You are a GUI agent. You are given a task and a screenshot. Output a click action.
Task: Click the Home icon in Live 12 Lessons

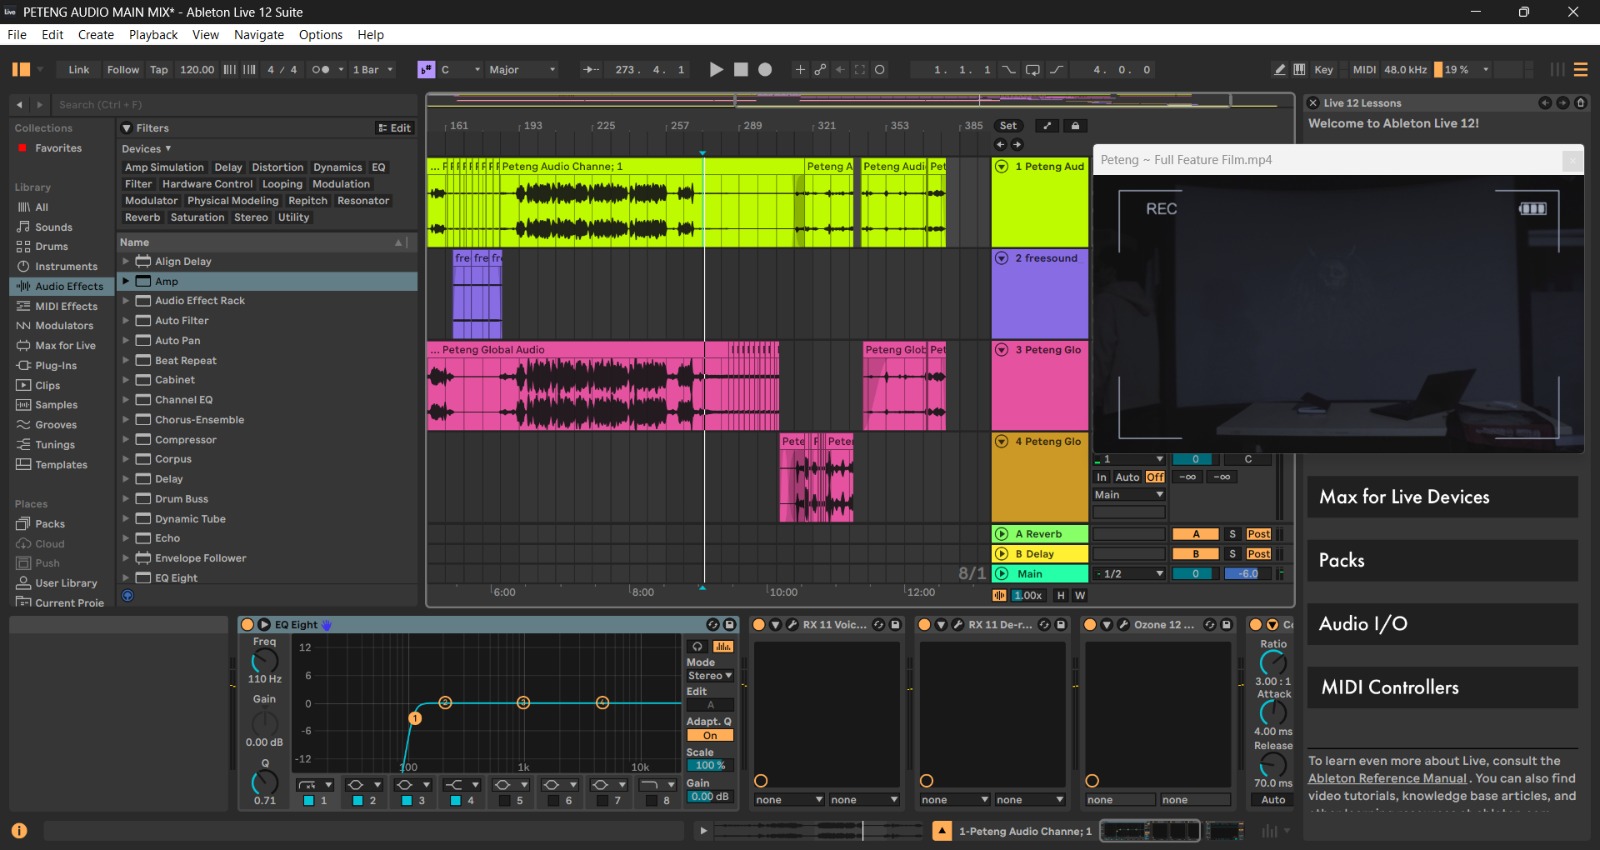pyautogui.click(x=1580, y=103)
